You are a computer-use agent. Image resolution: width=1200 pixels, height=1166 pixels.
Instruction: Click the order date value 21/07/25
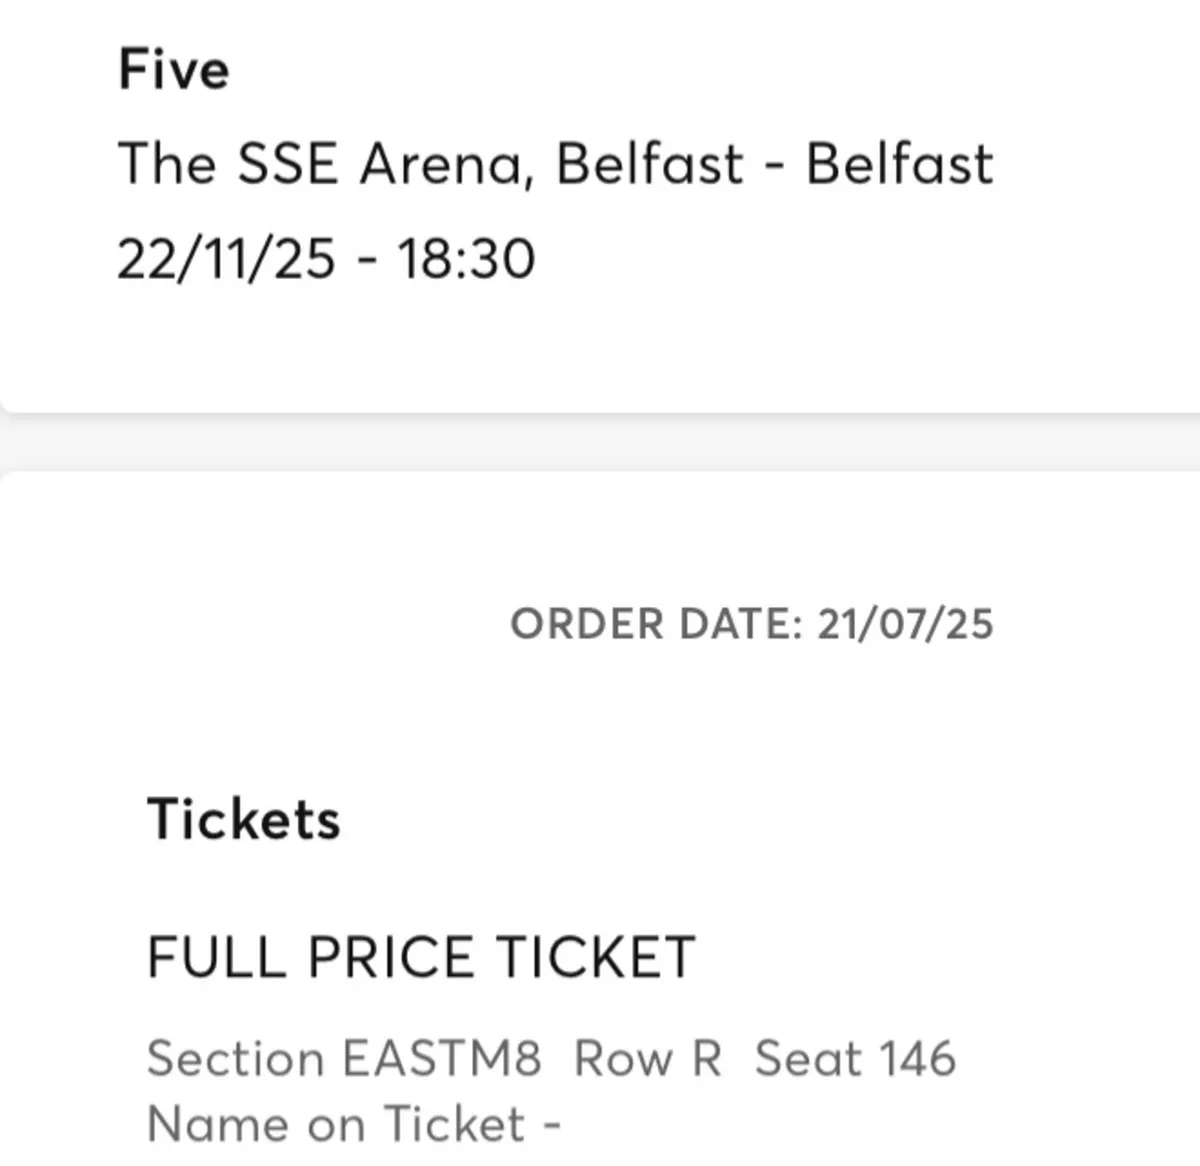(905, 624)
